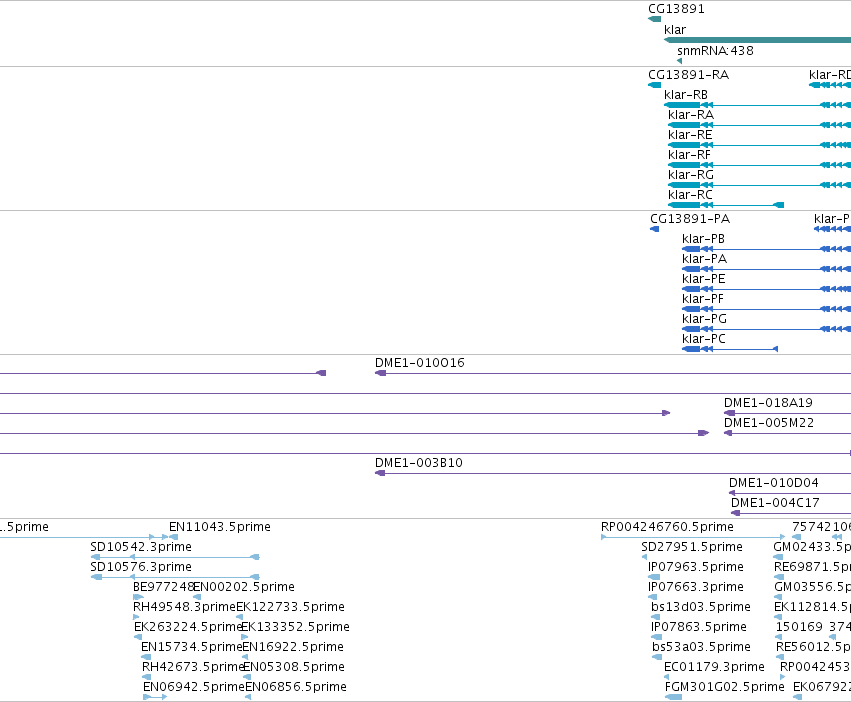851x702 pixels.
Task: Click the teal klar gene bar
Action: point(758,40)
